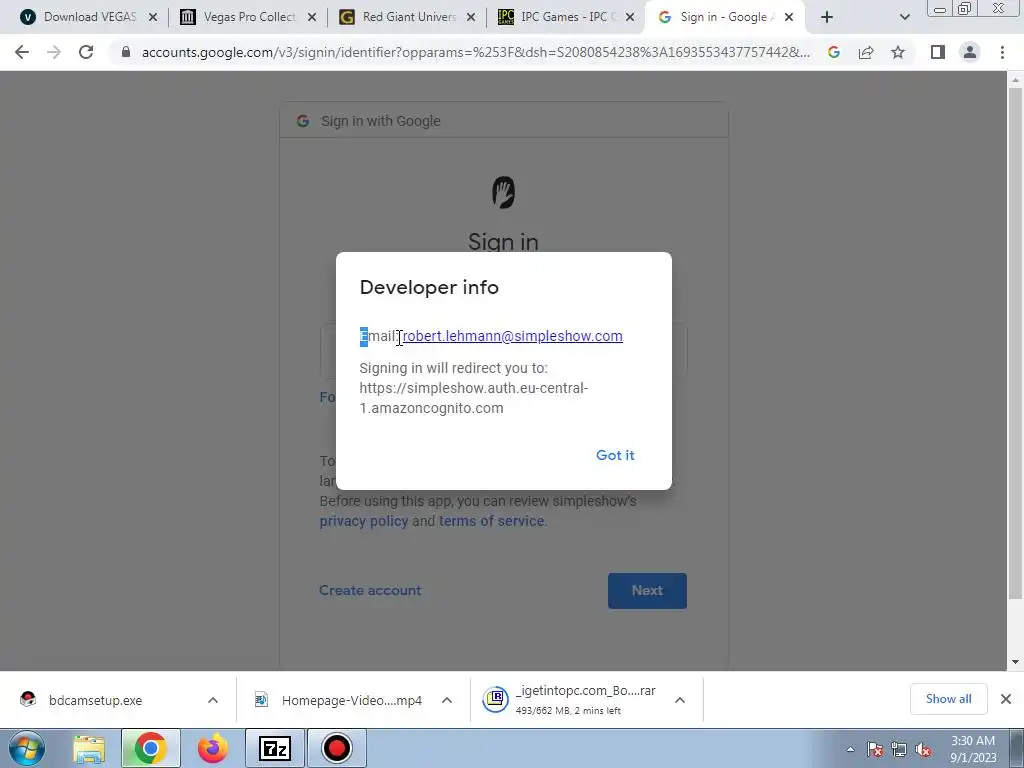Open the browser side panel
Image resolution: width=1024 pixels, height=768 pixels.
938,52
